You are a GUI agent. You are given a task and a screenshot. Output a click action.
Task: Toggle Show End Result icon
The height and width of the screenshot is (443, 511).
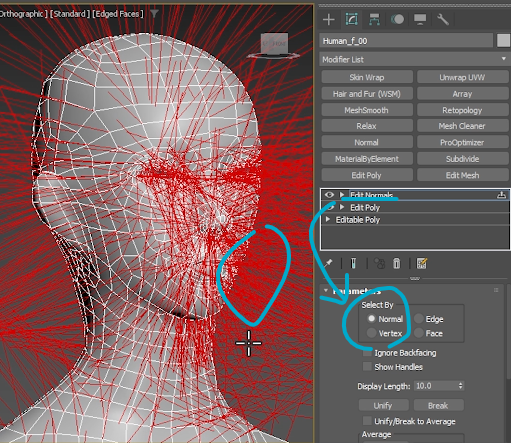tap(353, 264)
